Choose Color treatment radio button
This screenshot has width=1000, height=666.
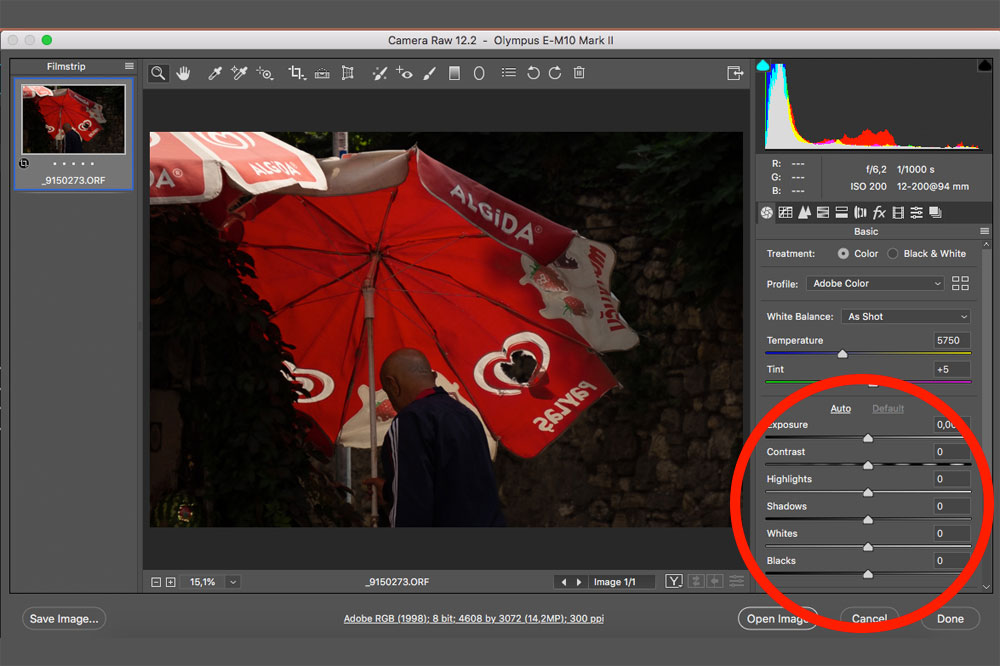tap(843, 253)
